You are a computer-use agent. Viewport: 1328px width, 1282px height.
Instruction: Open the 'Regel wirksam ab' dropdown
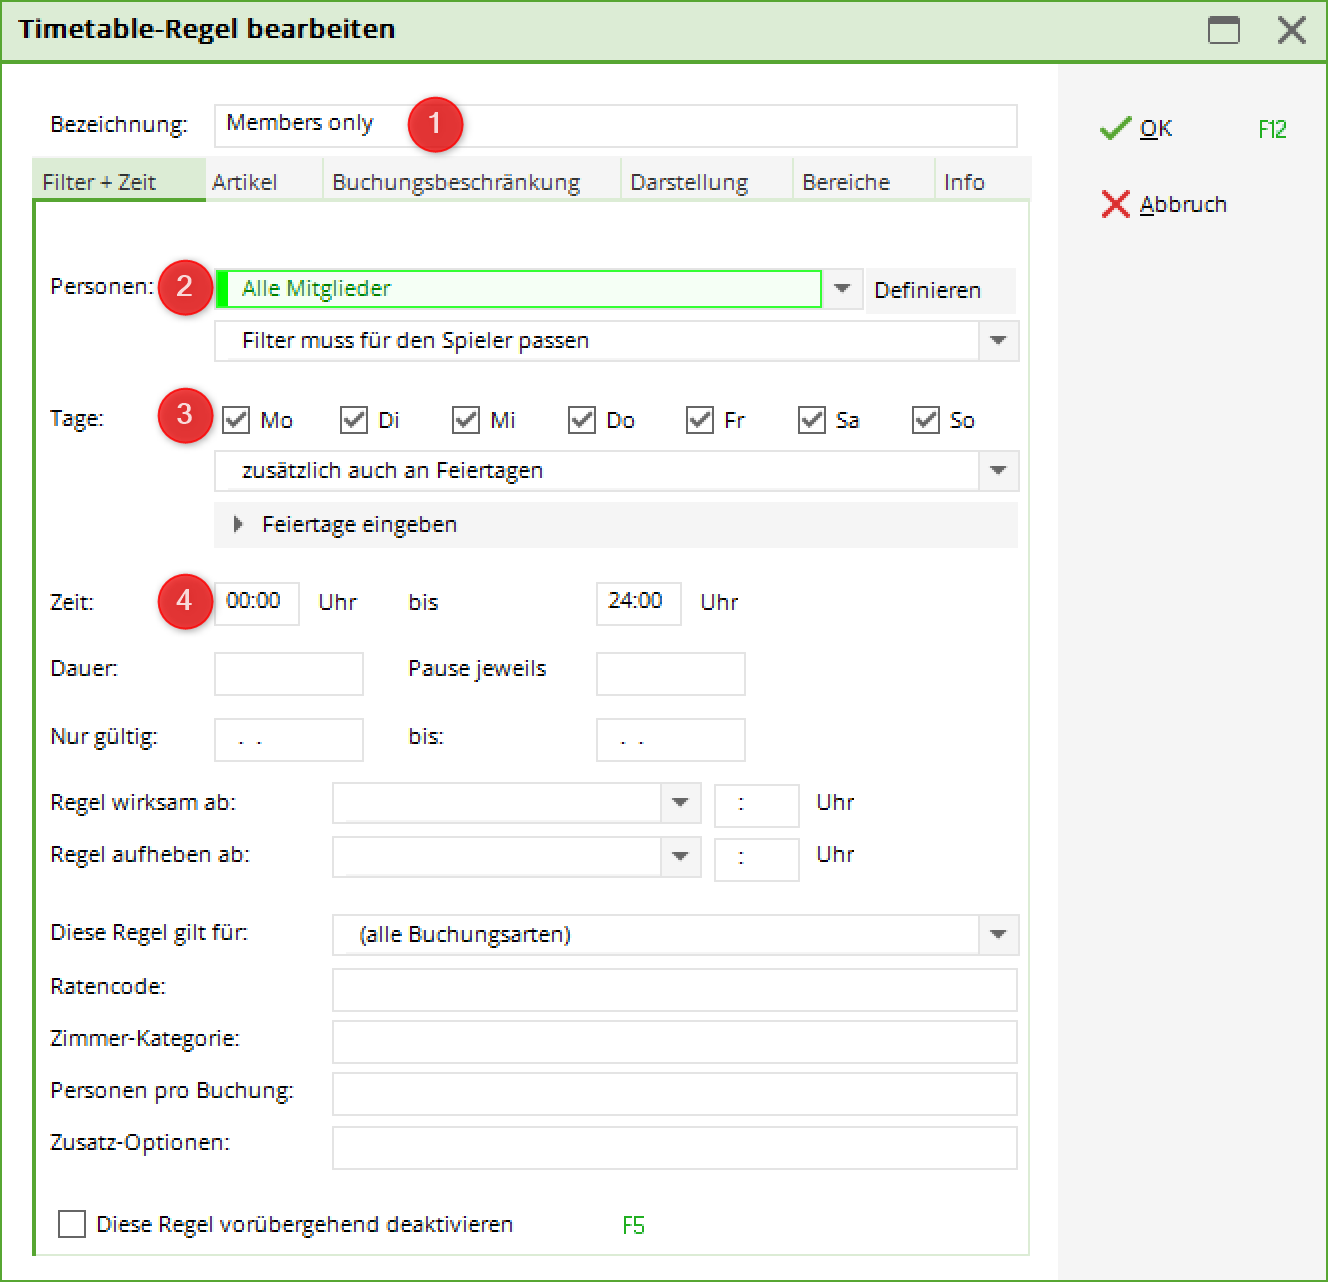pos(680,803)
